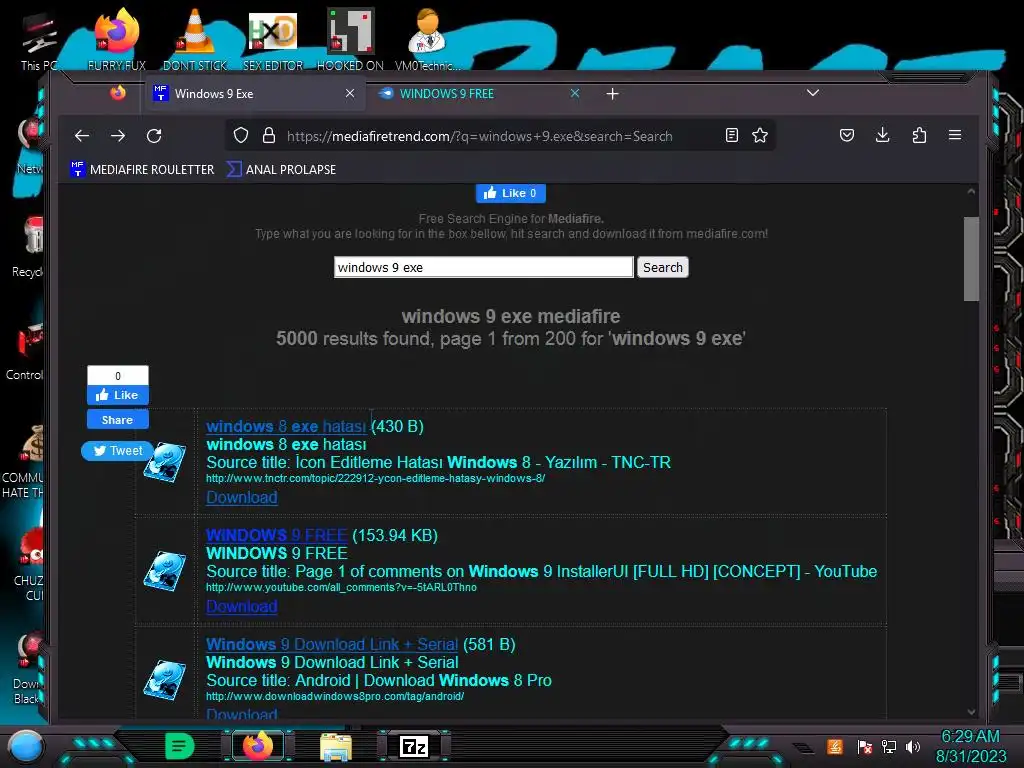Image resolution: width=1024 pixels, height=768 pixels.
Task: Open 7-Zip from the taskbar
Action: click(x=414, y=746)
